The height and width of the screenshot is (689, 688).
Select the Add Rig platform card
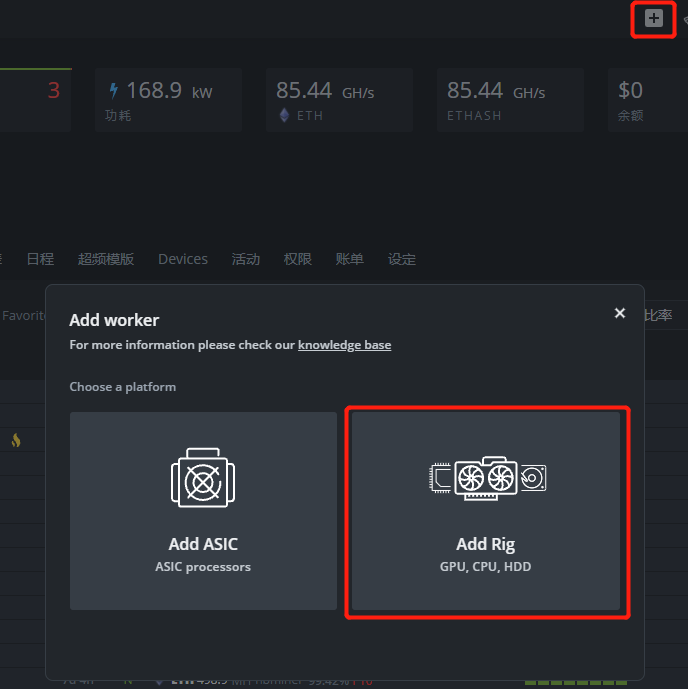click(486, 510)
